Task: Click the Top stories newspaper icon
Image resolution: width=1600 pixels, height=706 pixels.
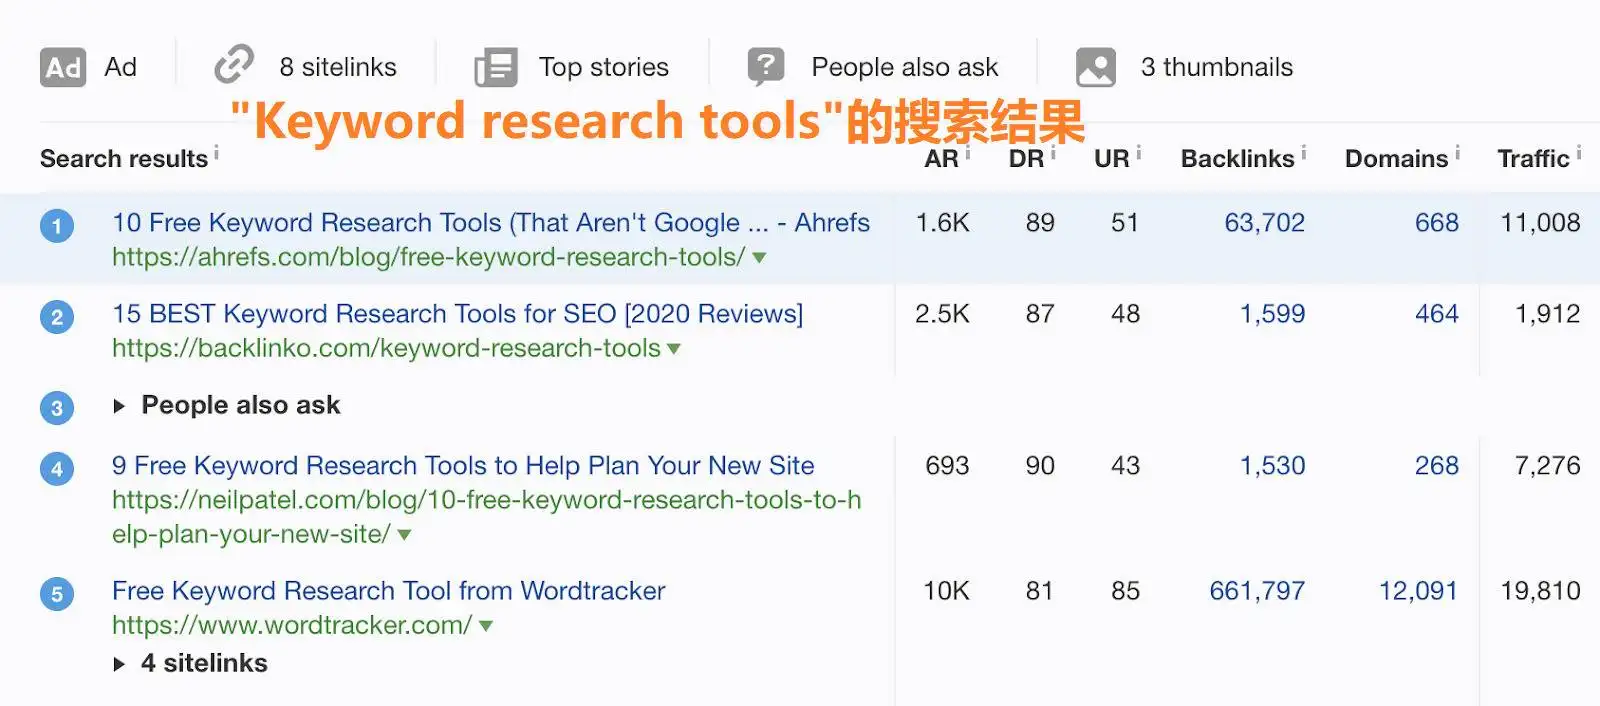Action: tap(495, 68)
